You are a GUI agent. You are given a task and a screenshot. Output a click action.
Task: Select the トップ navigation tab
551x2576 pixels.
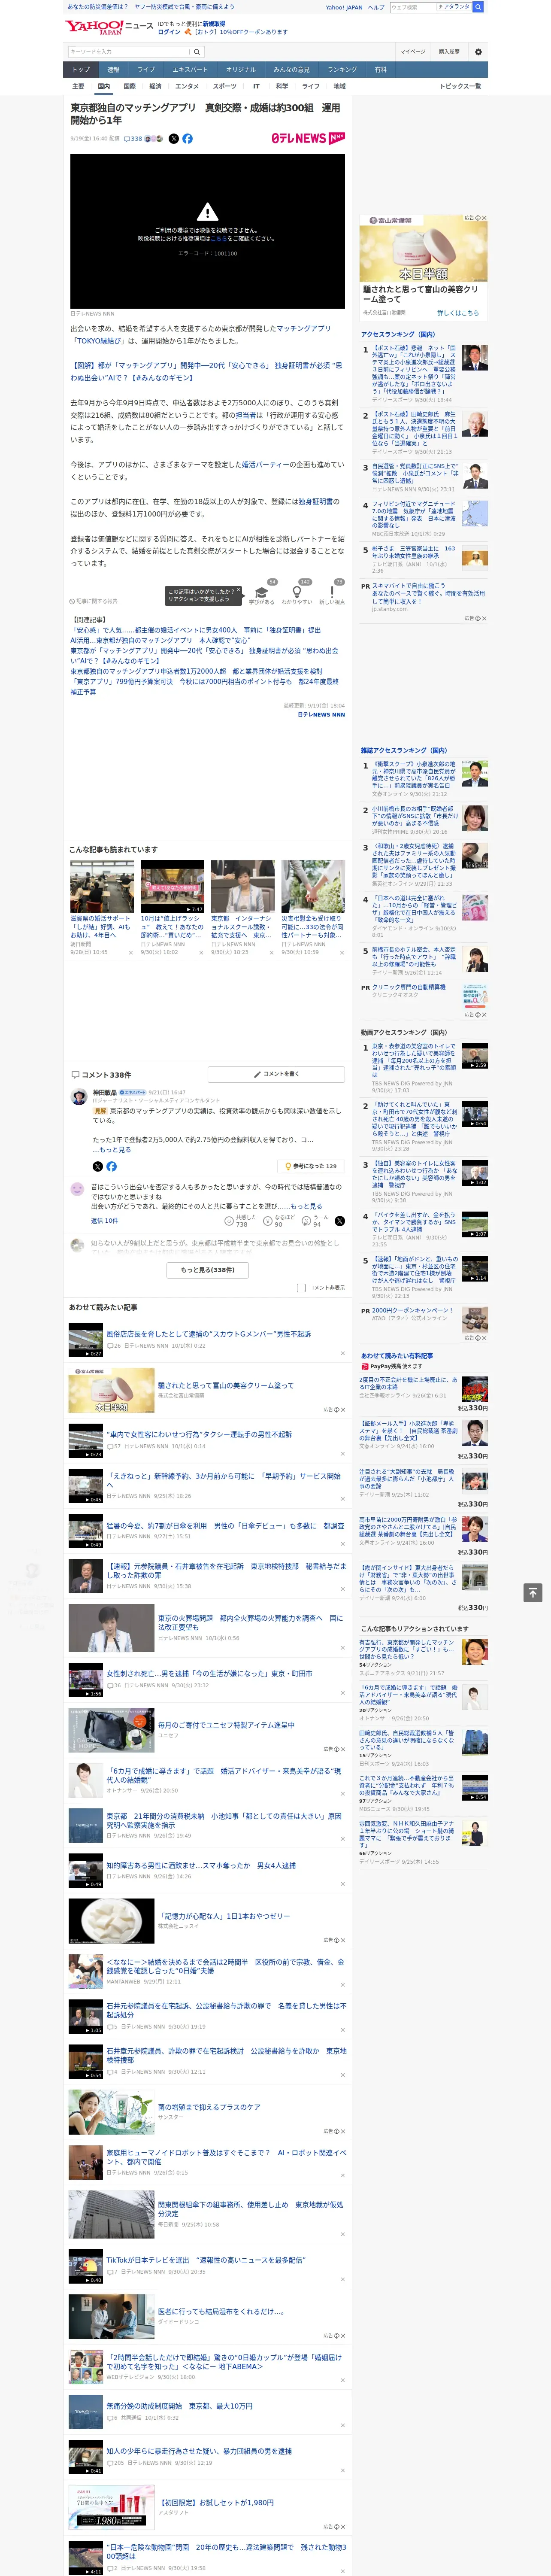pyautogui.click(x=81, y=70)
